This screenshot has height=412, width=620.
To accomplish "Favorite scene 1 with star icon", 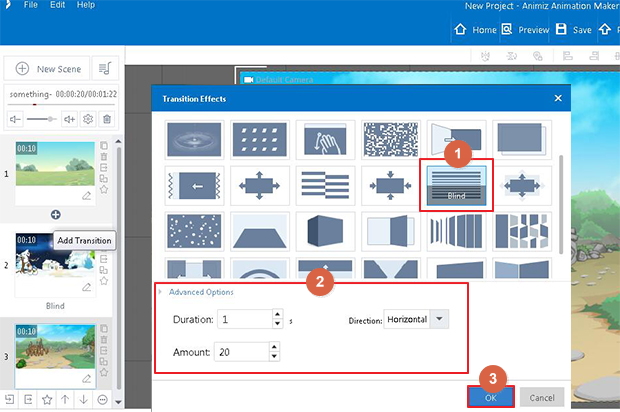I will pyautogui.click(x=104, y=189).
